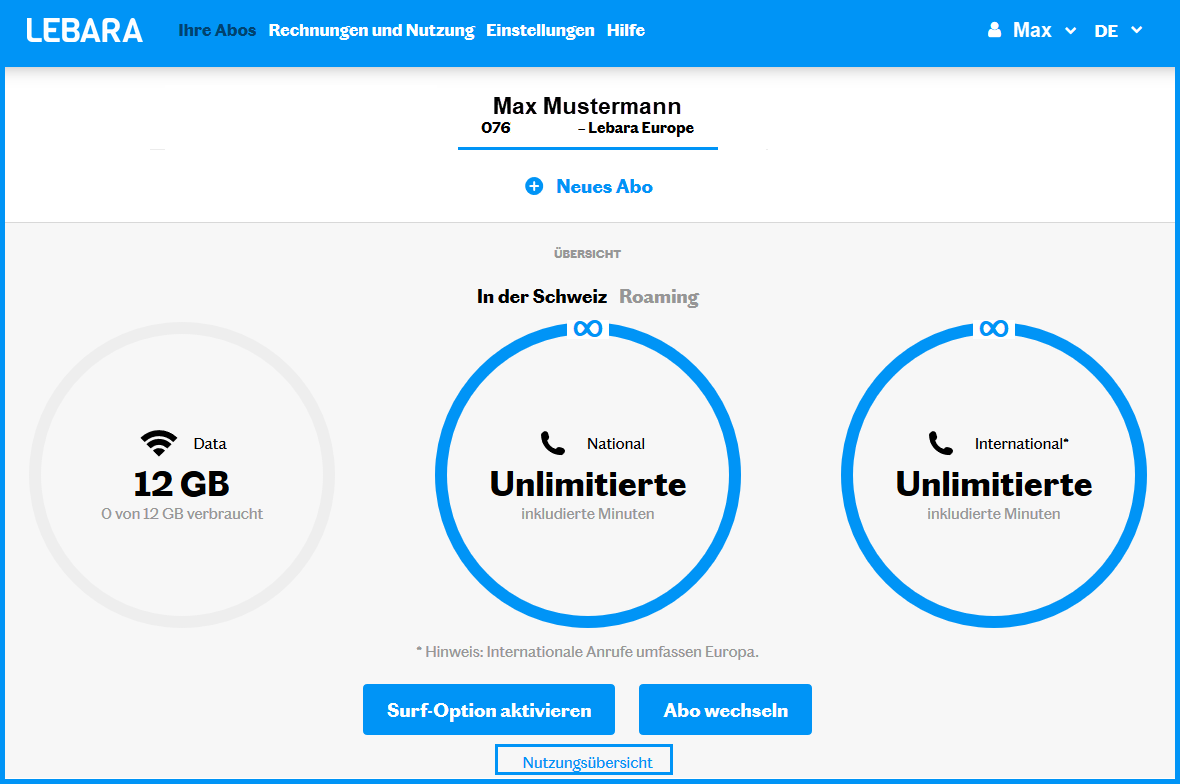Open Einstellungen in the top navigation
1180x784 pixels.
pos(540,30)
